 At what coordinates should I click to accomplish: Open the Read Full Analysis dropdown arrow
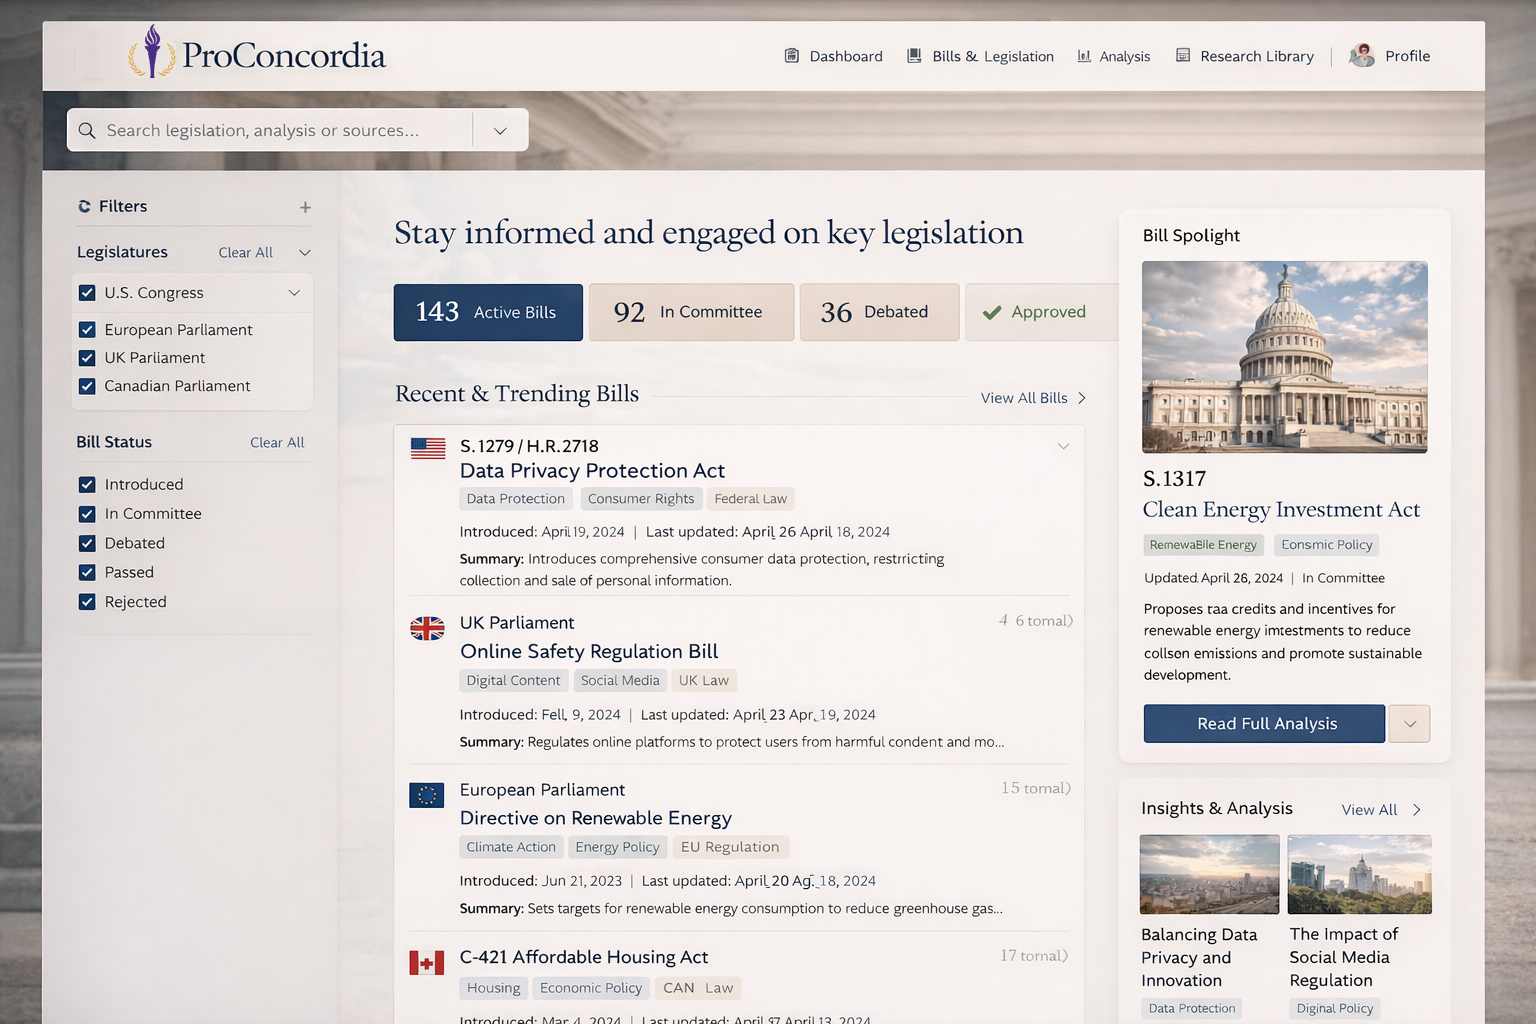pos(1409,723)
